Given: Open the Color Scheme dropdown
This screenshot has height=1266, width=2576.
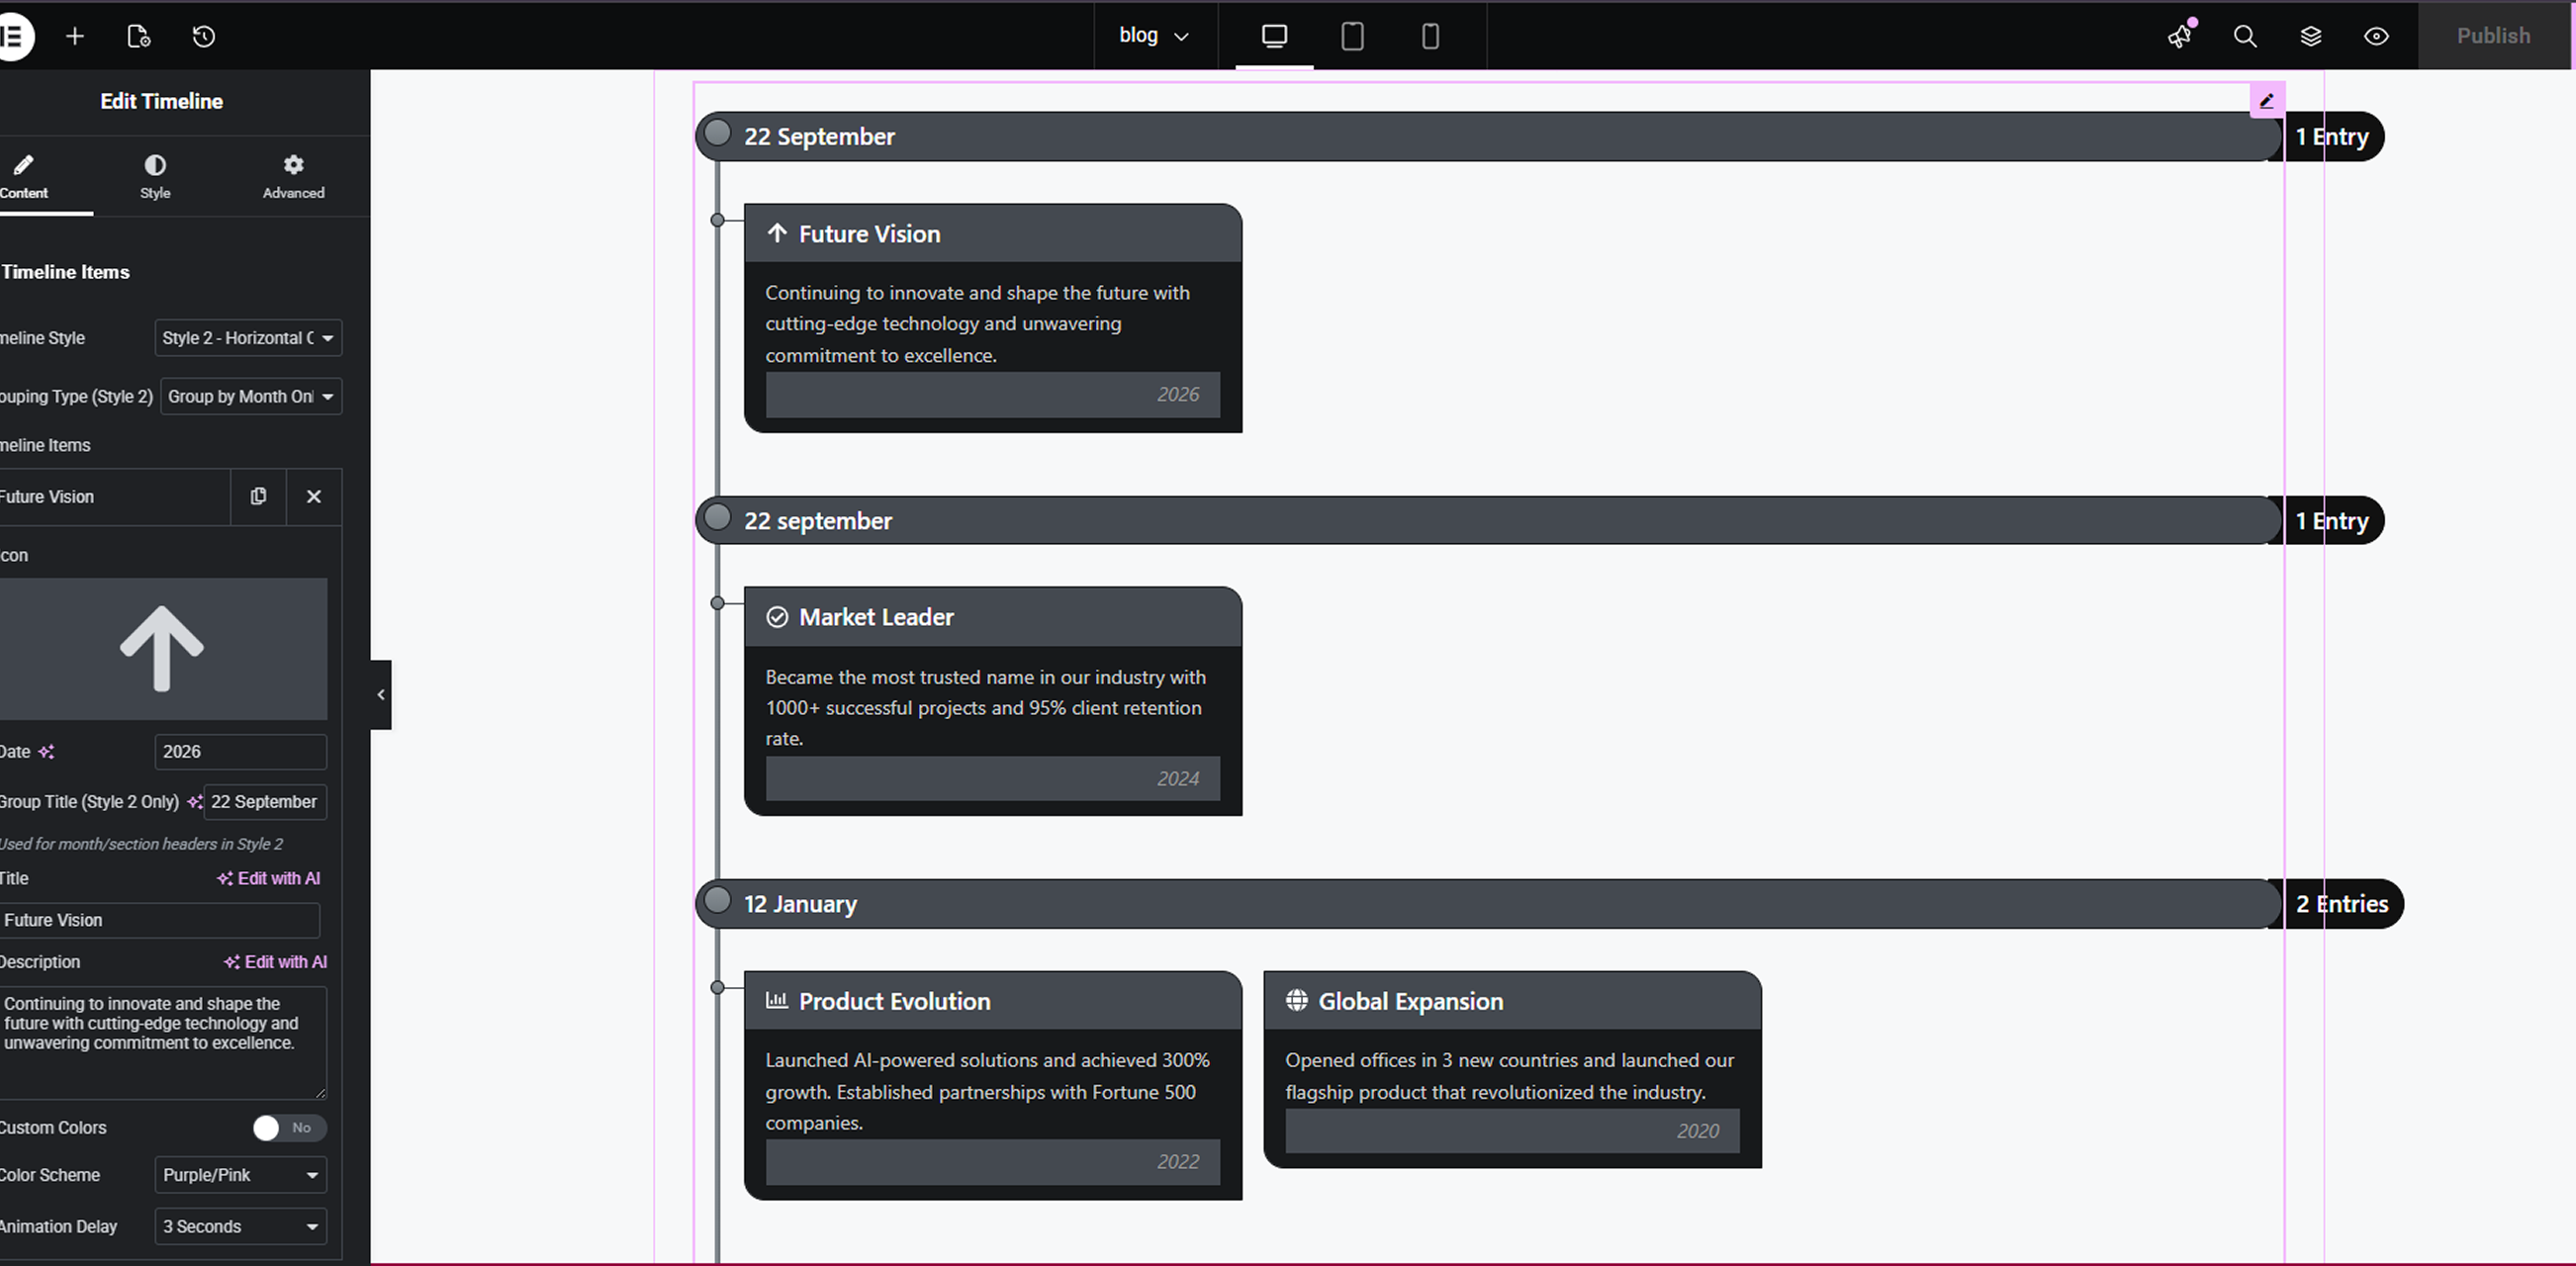Looking at the screenshot, I should coord(240,1175).
